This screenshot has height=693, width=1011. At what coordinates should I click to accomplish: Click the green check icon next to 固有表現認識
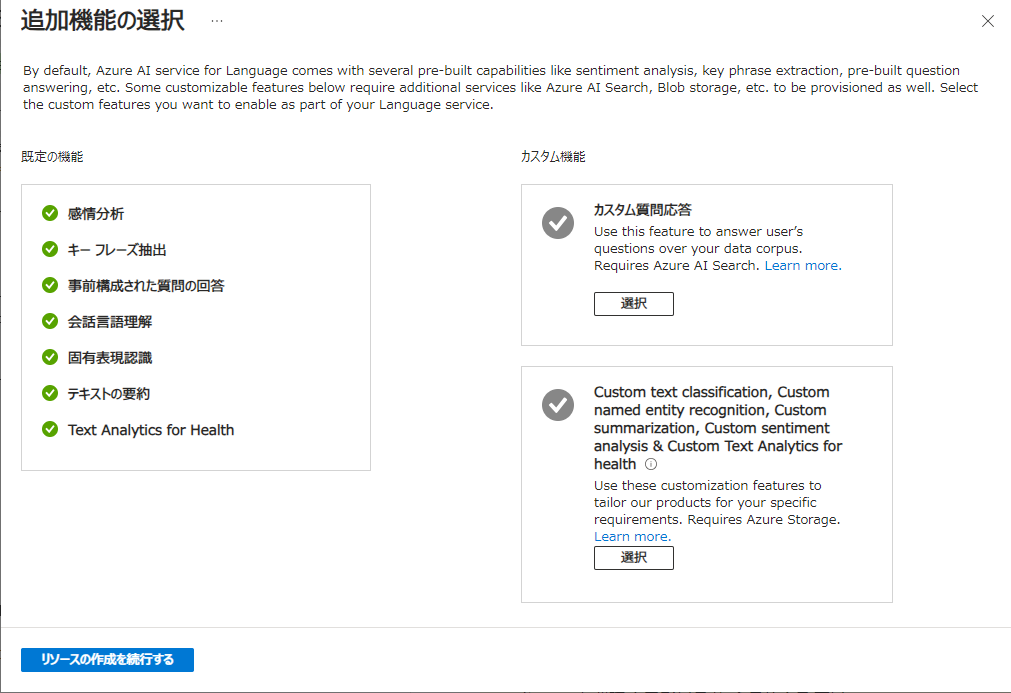tap(50, 357)
